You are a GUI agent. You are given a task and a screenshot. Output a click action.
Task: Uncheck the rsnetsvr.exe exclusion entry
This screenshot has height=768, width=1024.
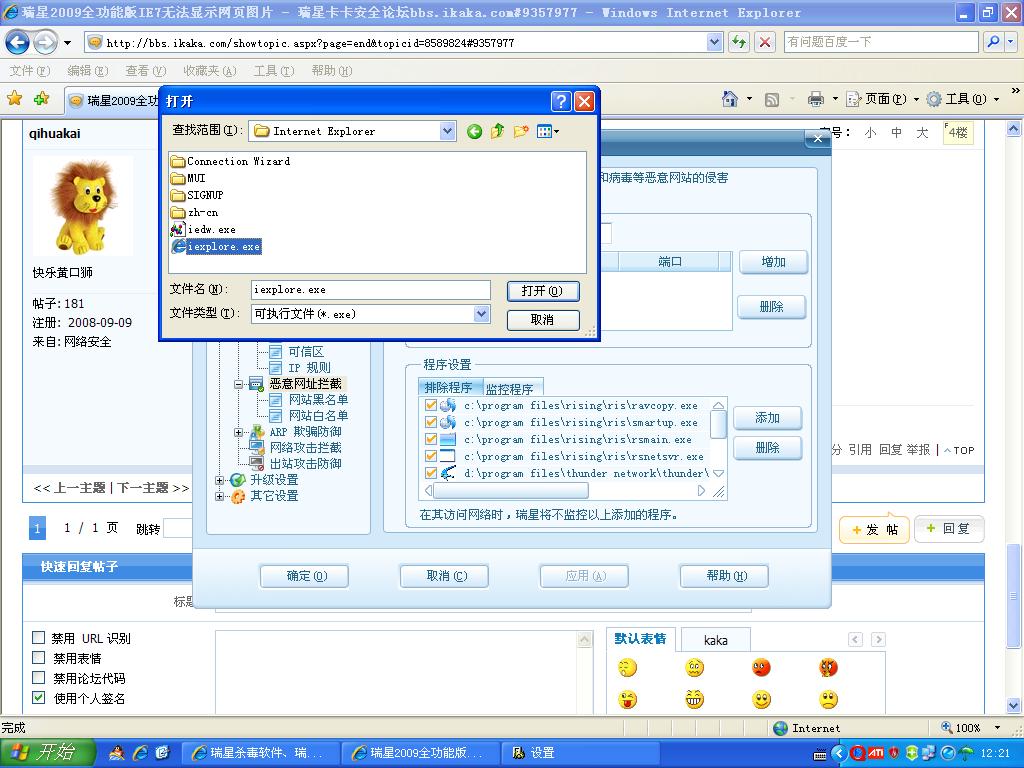pos(430,456)
